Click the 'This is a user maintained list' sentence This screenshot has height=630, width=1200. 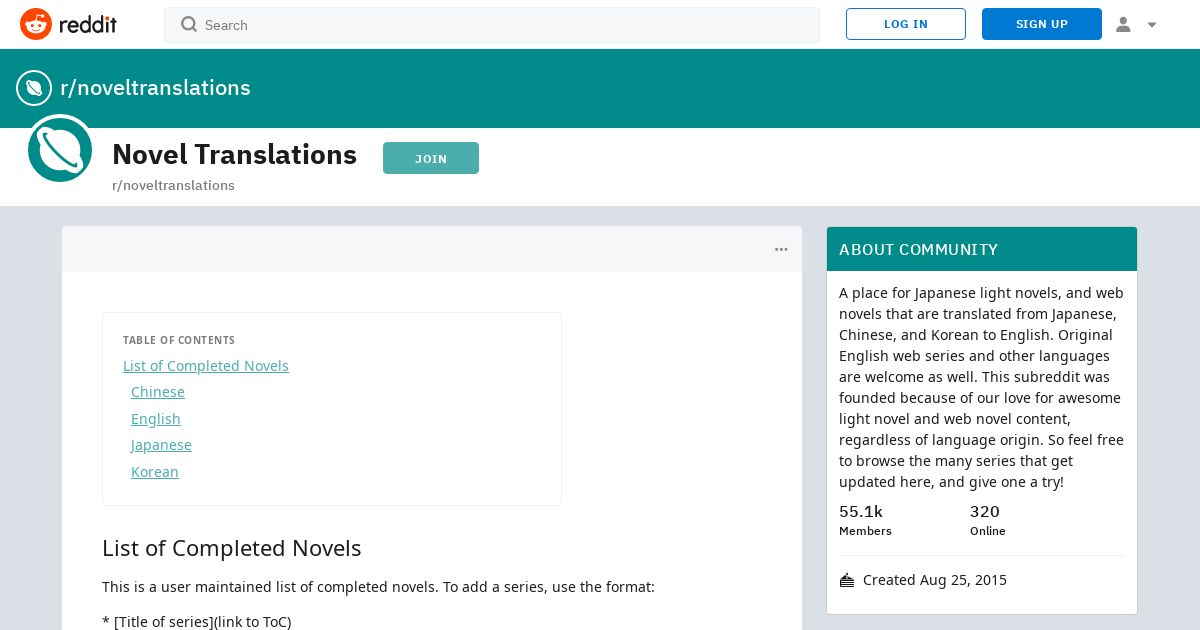[x=378, y=587]
